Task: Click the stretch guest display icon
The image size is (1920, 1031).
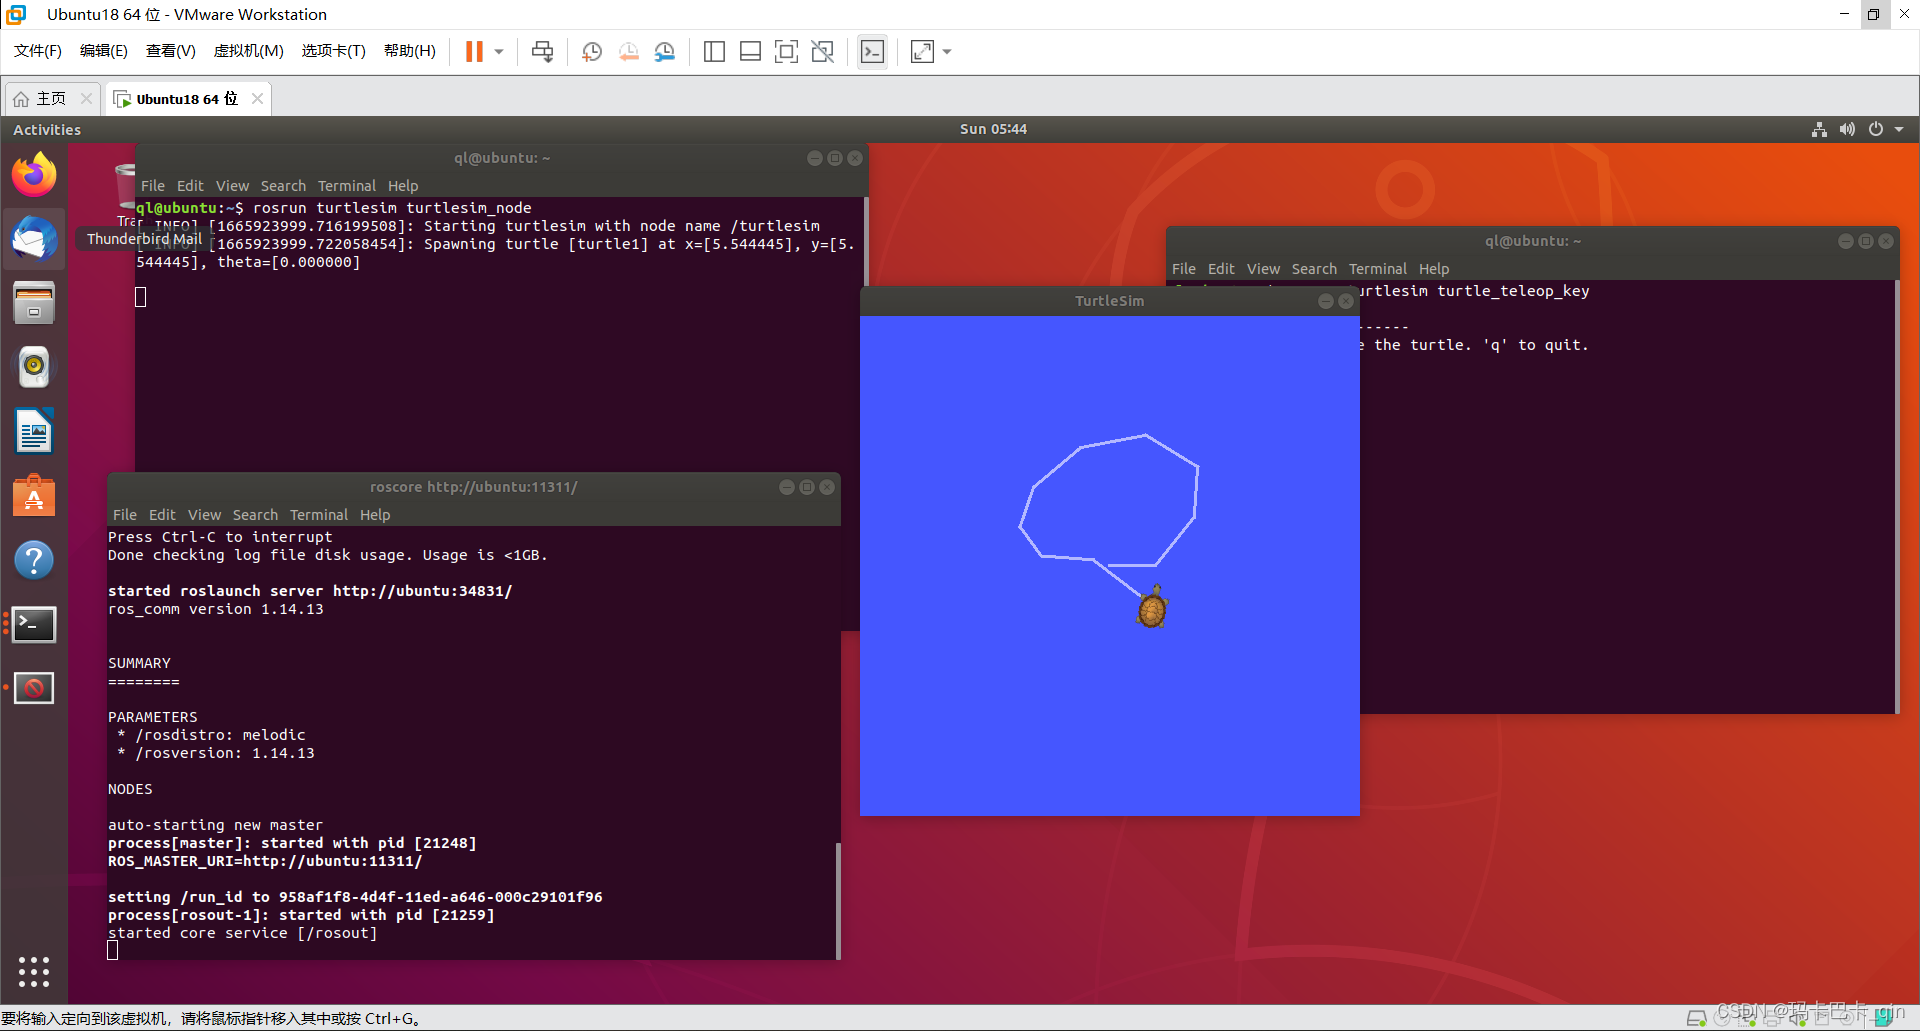Action: tap(922, 51)
